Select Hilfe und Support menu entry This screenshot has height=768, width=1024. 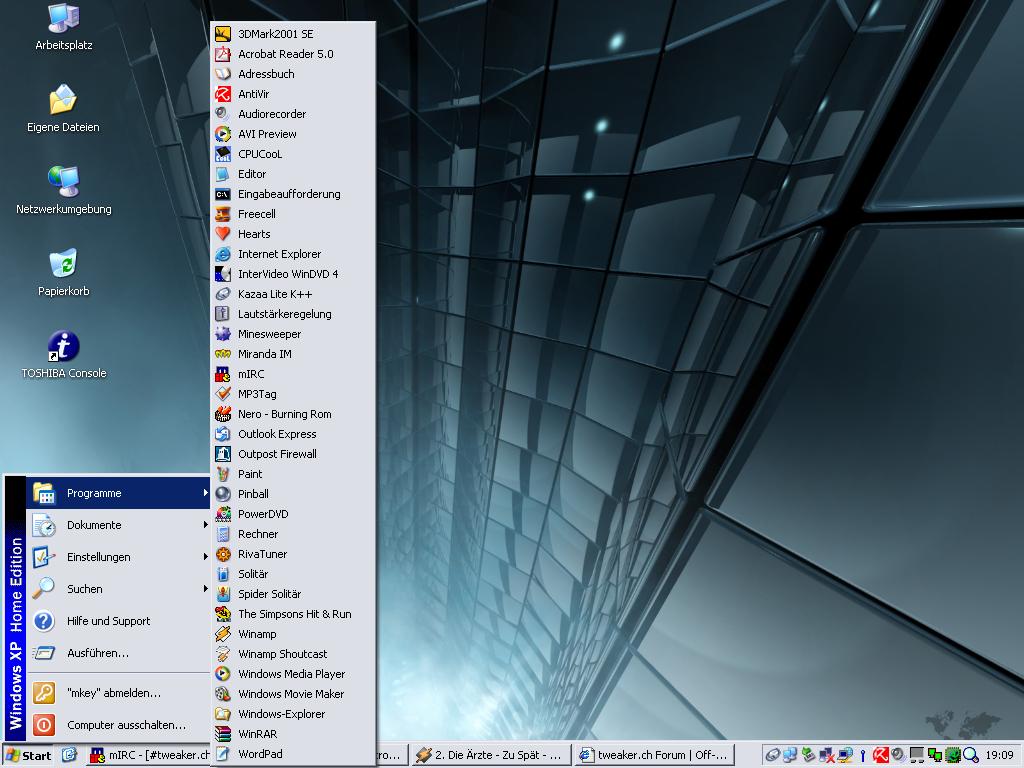108,621
